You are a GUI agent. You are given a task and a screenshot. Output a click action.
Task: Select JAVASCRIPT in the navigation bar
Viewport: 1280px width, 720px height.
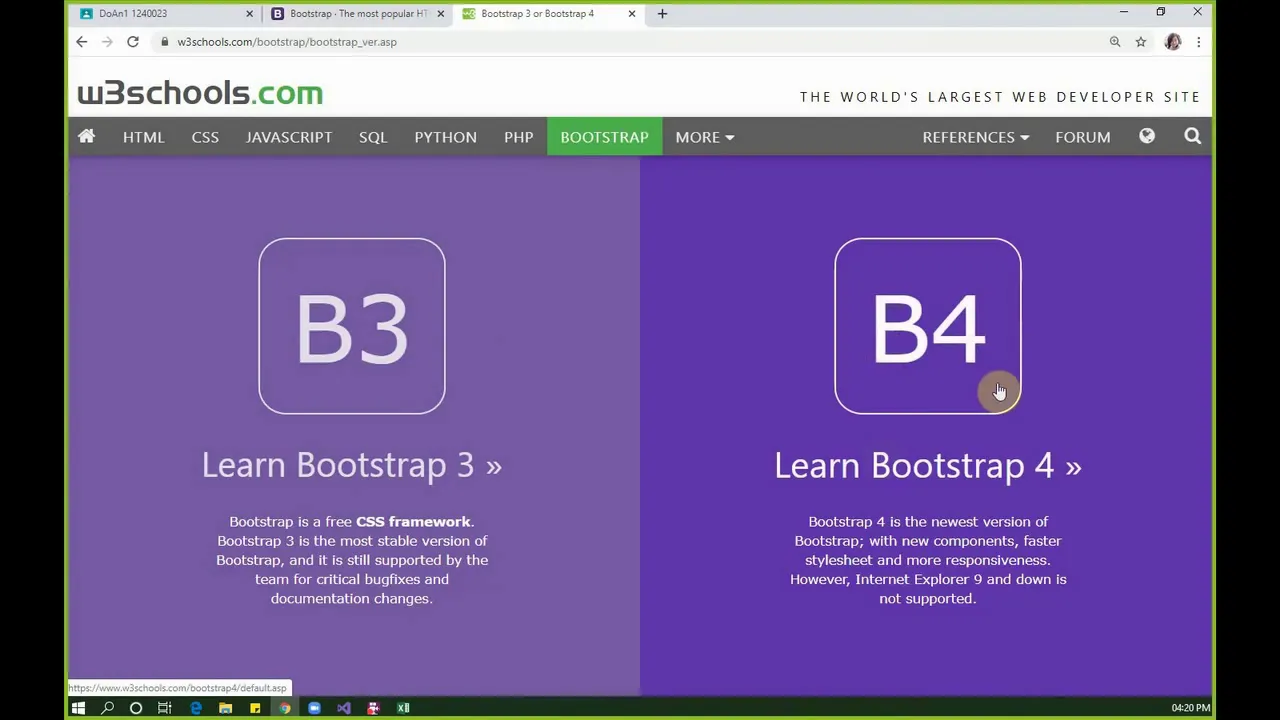[x=289, y=137]
